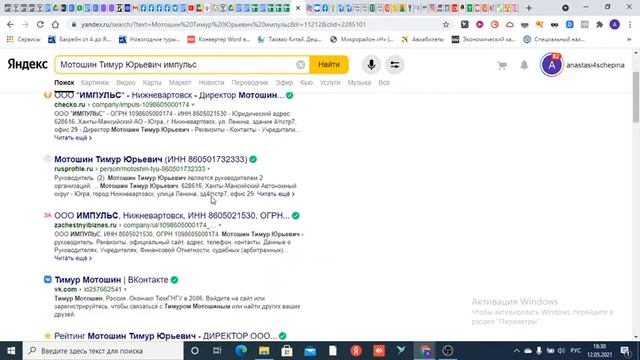The image size is (640, 360).
Task: Click the Найти search button
Action: 329,64
